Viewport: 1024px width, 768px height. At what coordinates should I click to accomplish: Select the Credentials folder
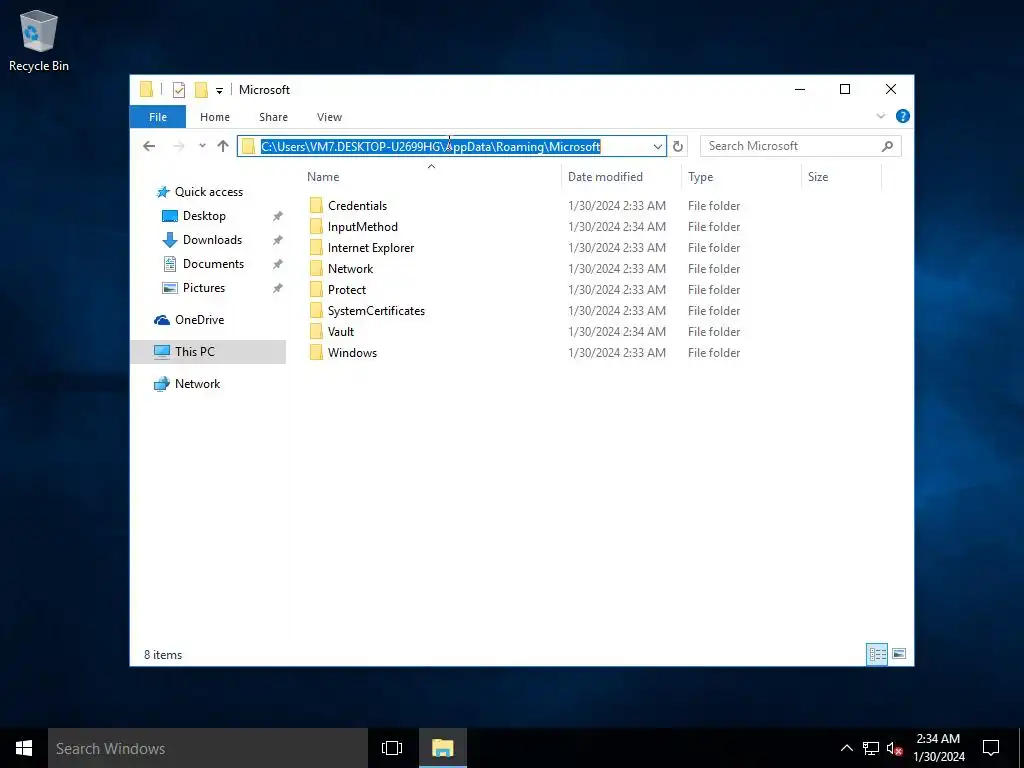(357, 206)
